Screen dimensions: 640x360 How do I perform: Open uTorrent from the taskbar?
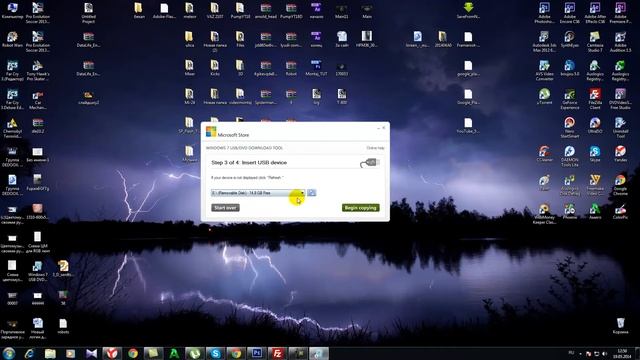click(x=195, y=353)
